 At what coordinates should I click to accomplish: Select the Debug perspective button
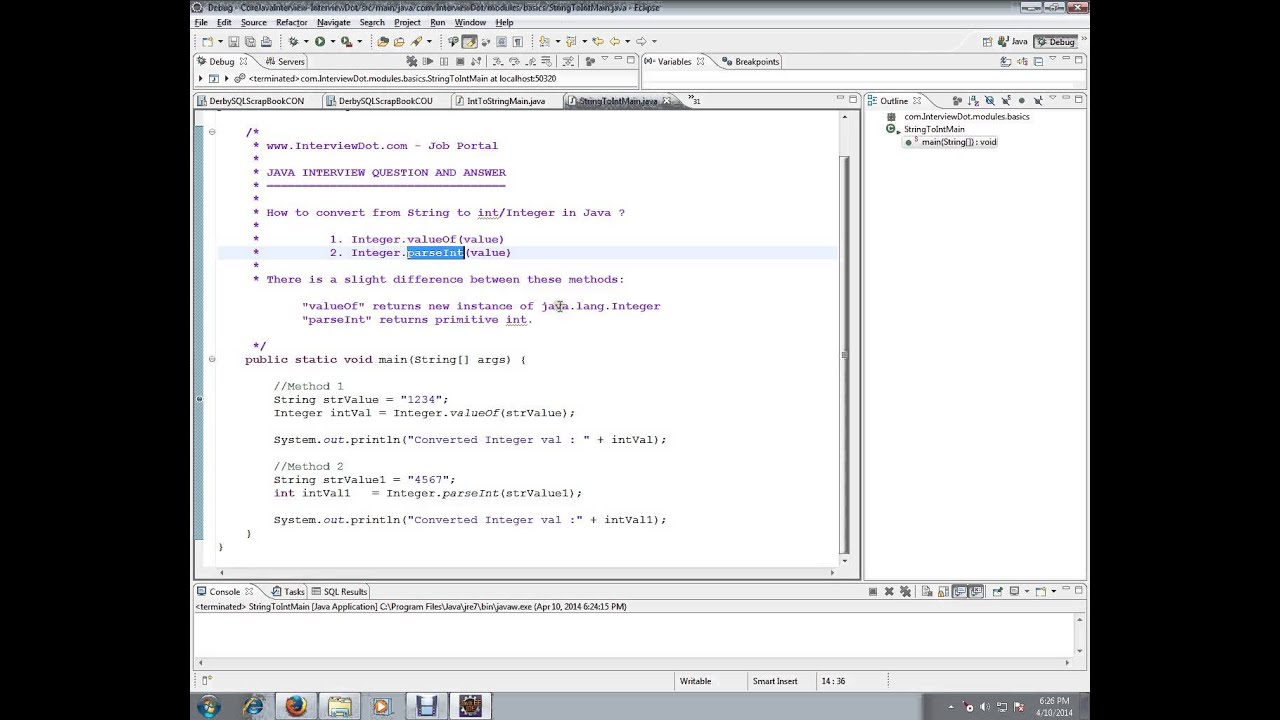(x=1055, y=41)
